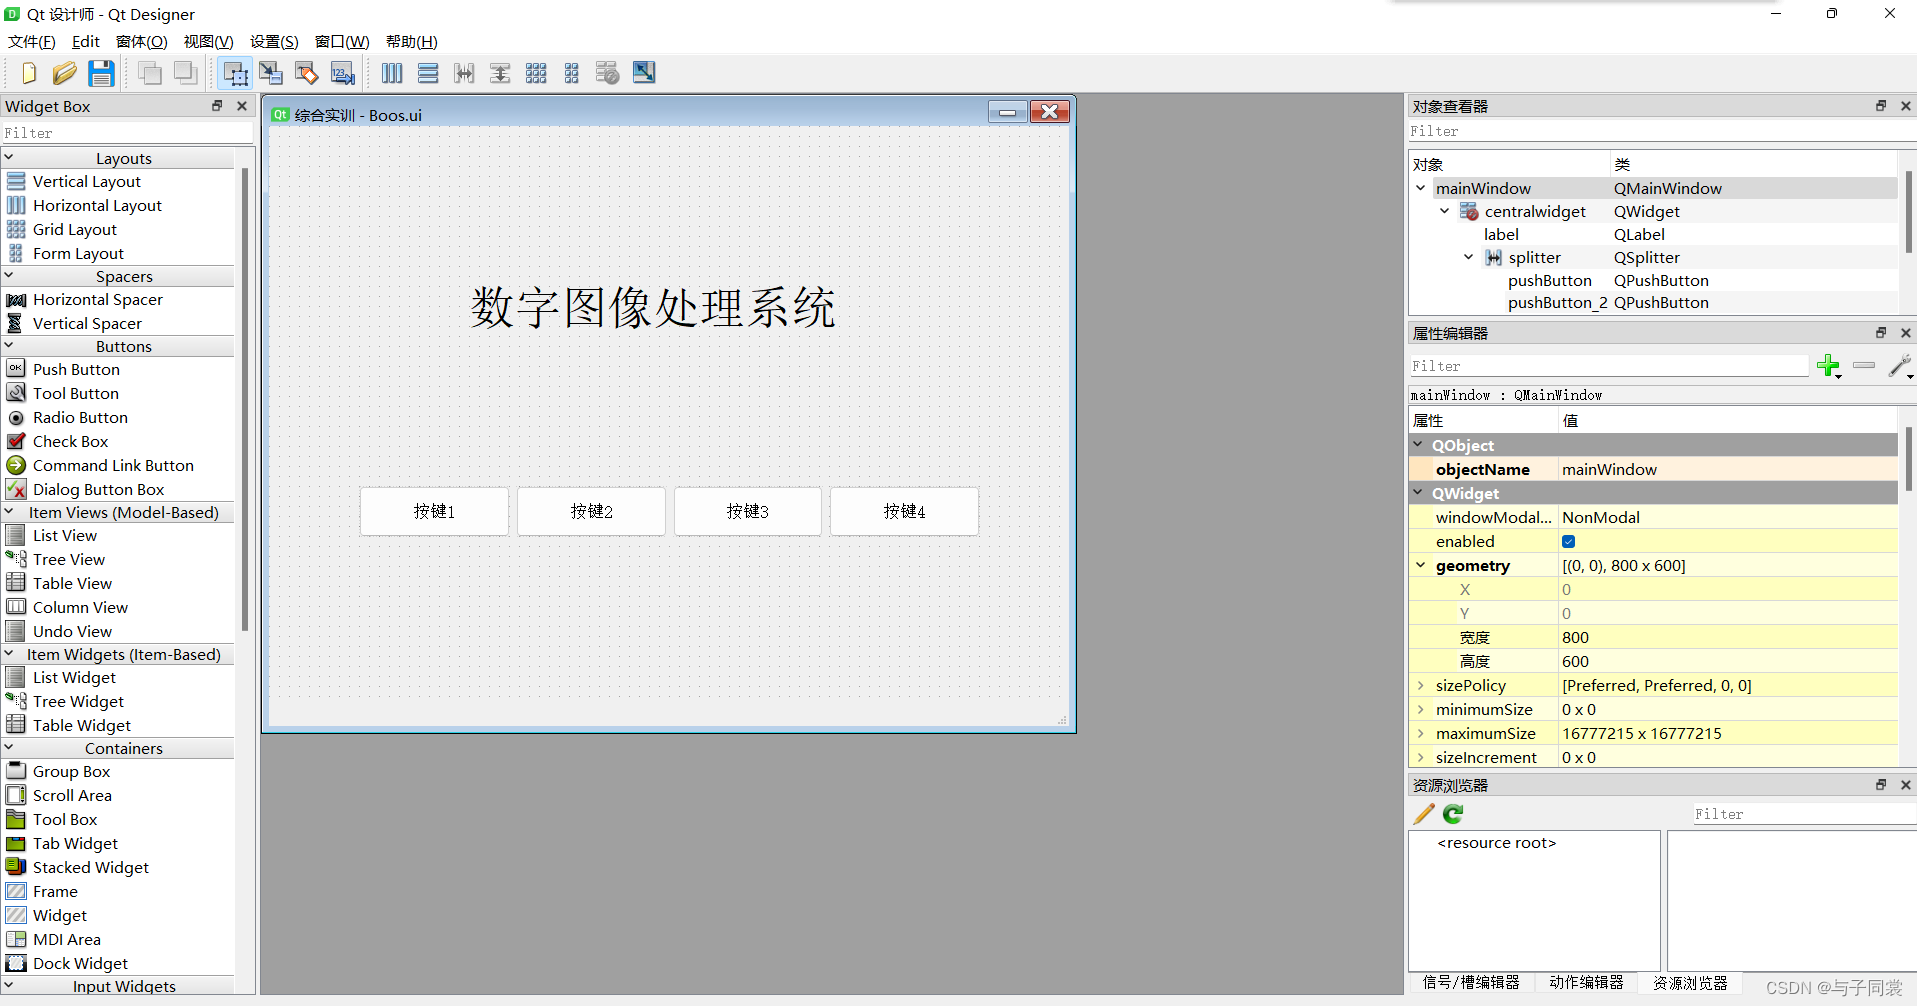
Task: Type in the Widget Box filter field
Action: (x=128, y=132)
